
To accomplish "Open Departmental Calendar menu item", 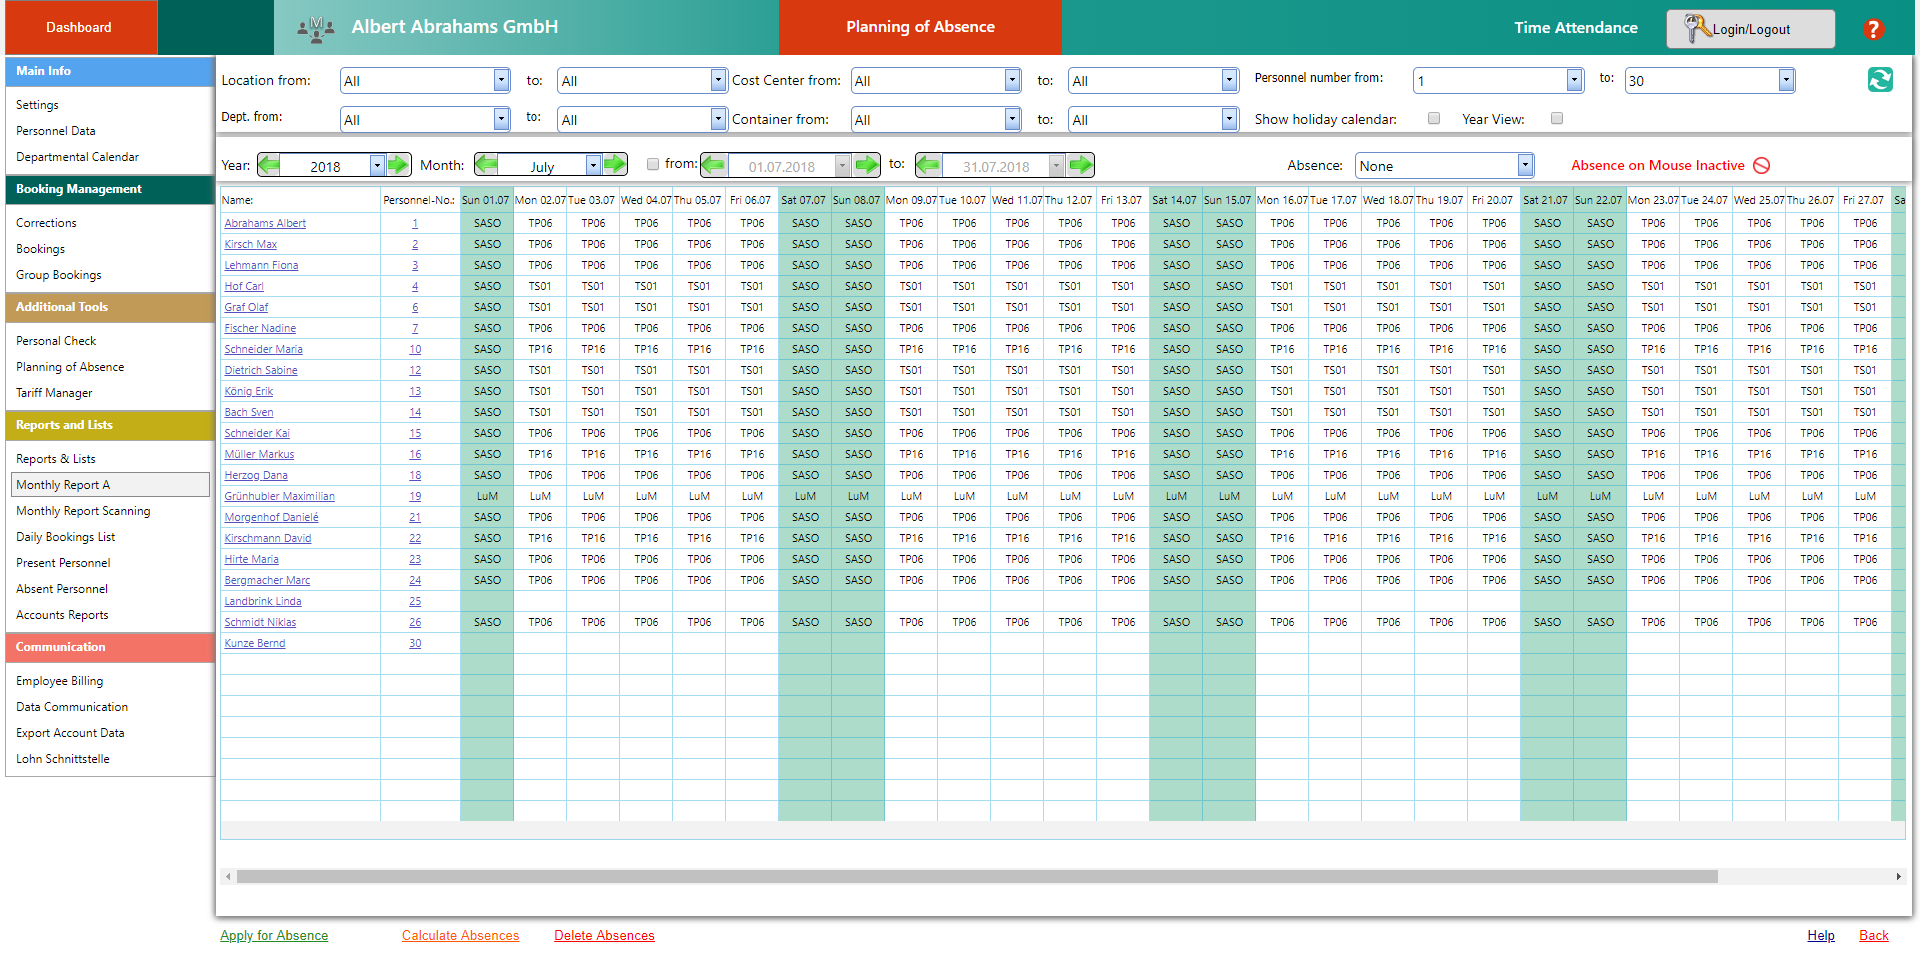I will click(x=77, y=157).
